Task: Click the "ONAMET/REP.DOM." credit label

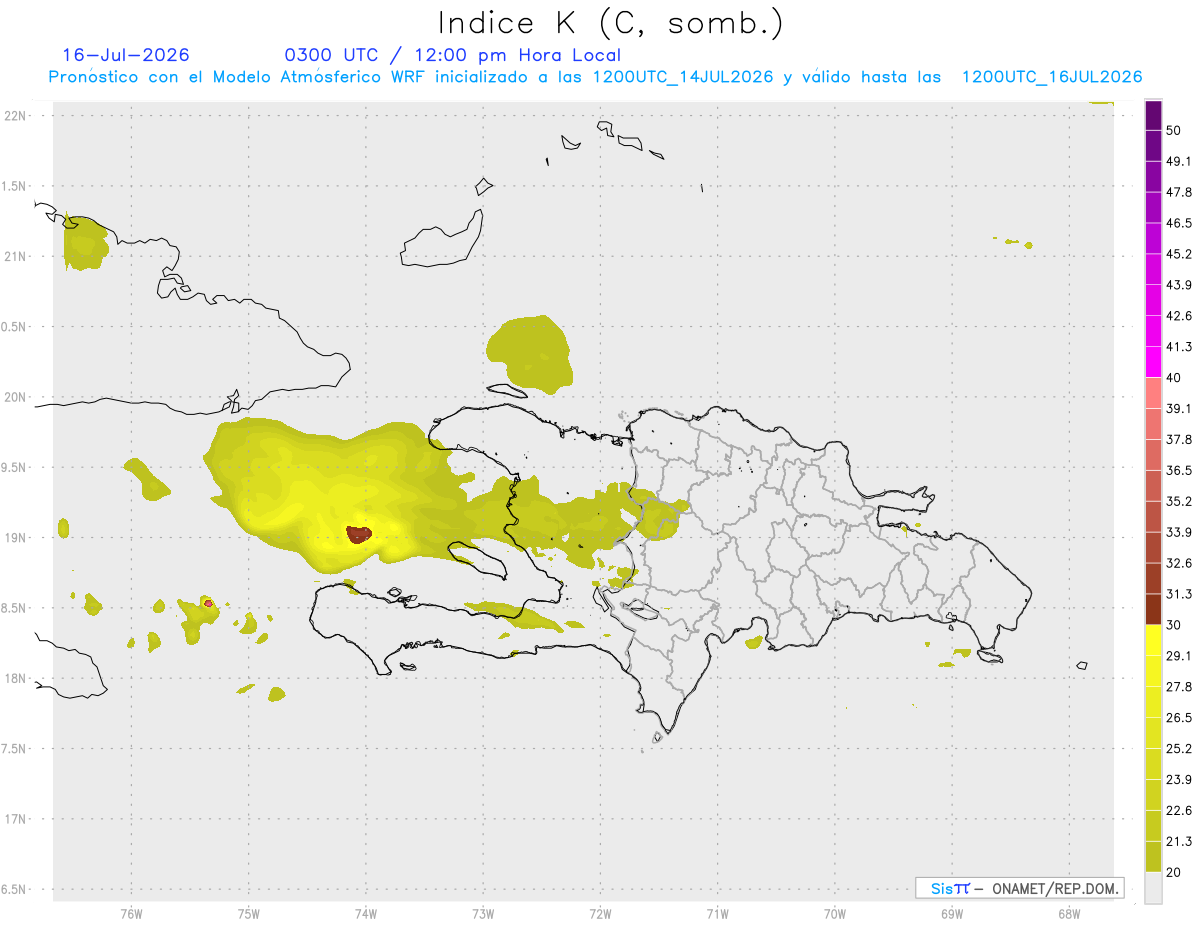Action: point(1053,888)
